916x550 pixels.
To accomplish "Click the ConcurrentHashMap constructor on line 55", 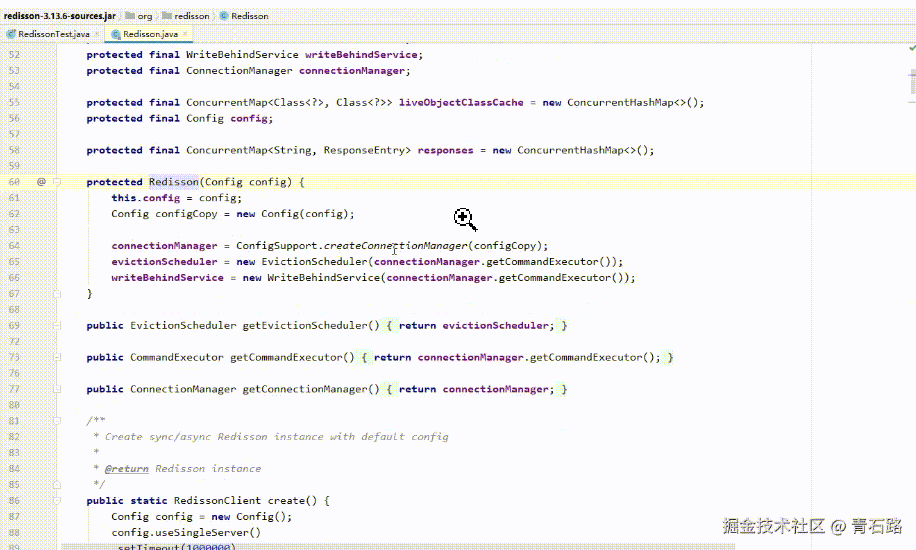I will click(620, 102).
